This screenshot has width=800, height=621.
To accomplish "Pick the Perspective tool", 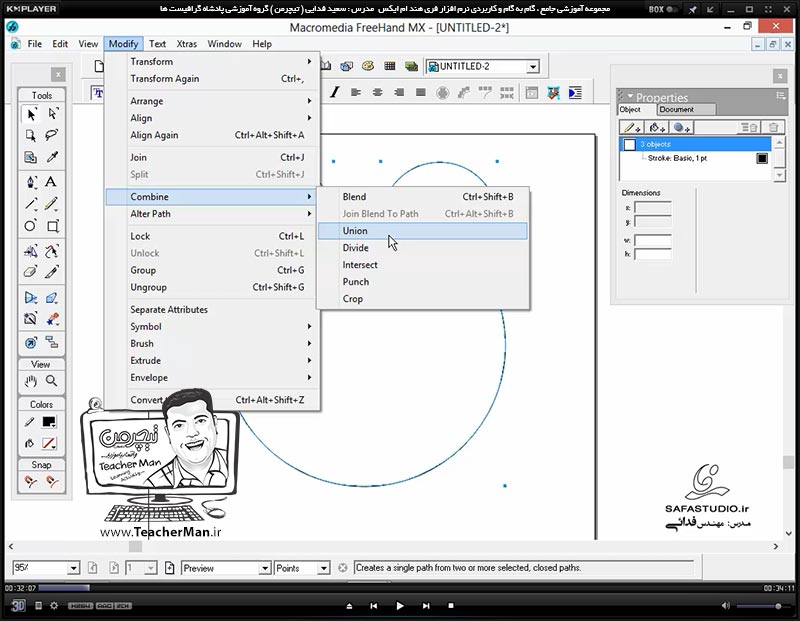I will tap(31, 297).
